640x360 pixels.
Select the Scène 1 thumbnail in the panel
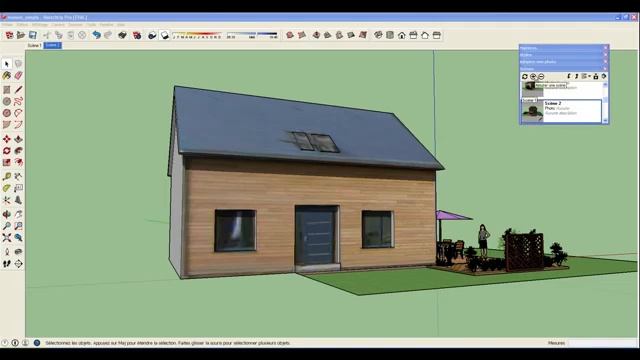coord(533,89)
